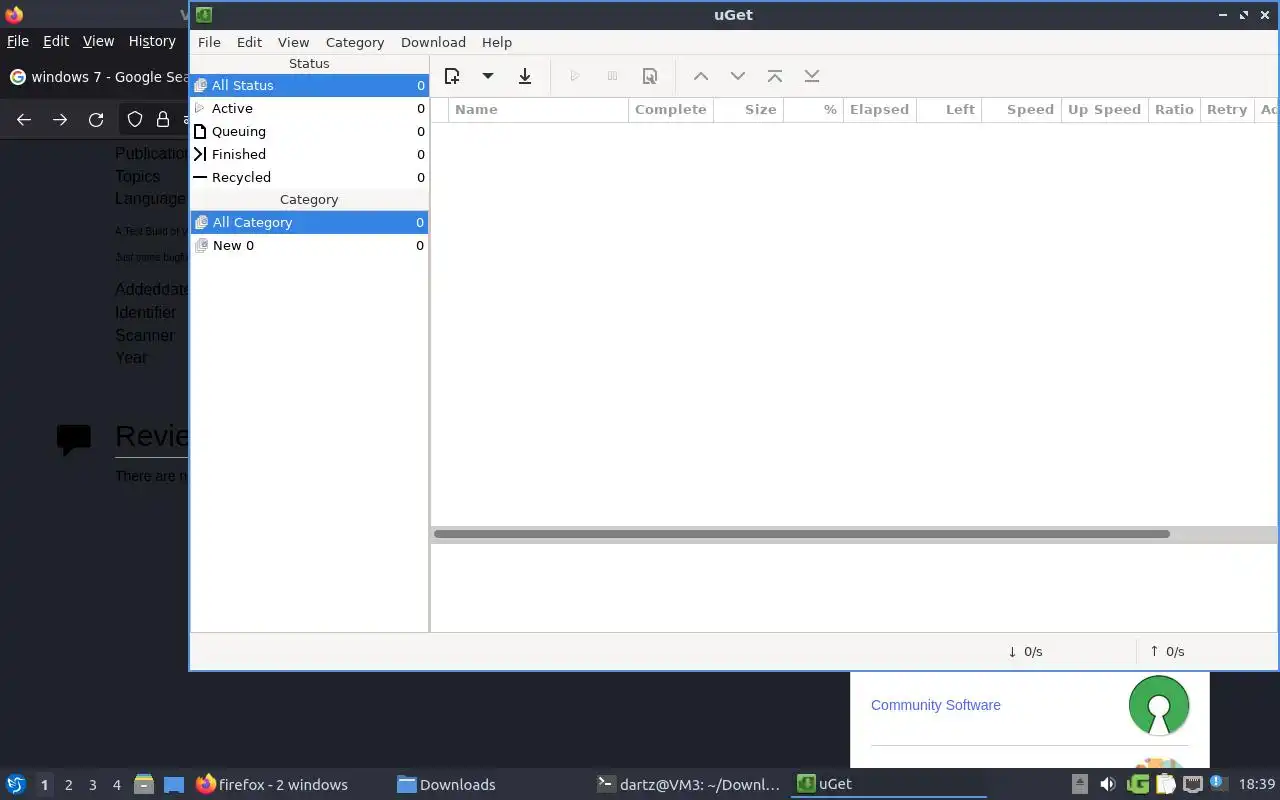This screenshot has height=800, width=1280.
Task: Select the Queuing status row
Action: pos(309,131)
